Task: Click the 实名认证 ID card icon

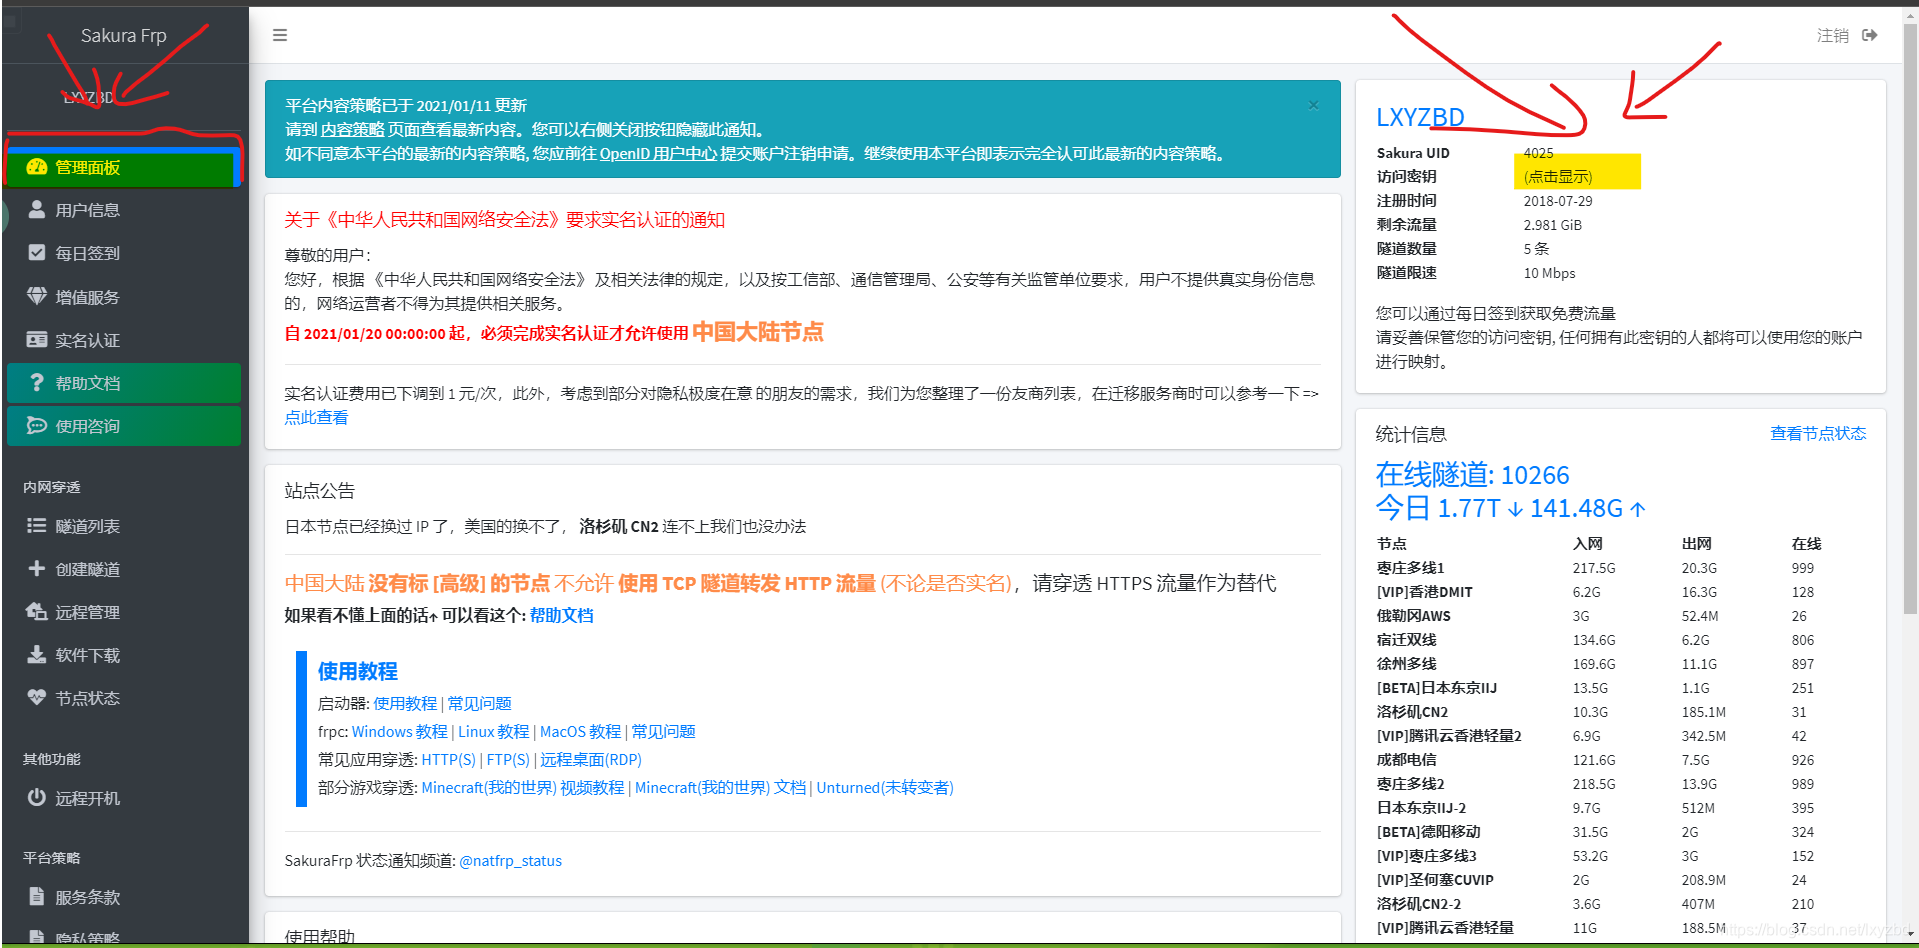Action: [37, 339]
